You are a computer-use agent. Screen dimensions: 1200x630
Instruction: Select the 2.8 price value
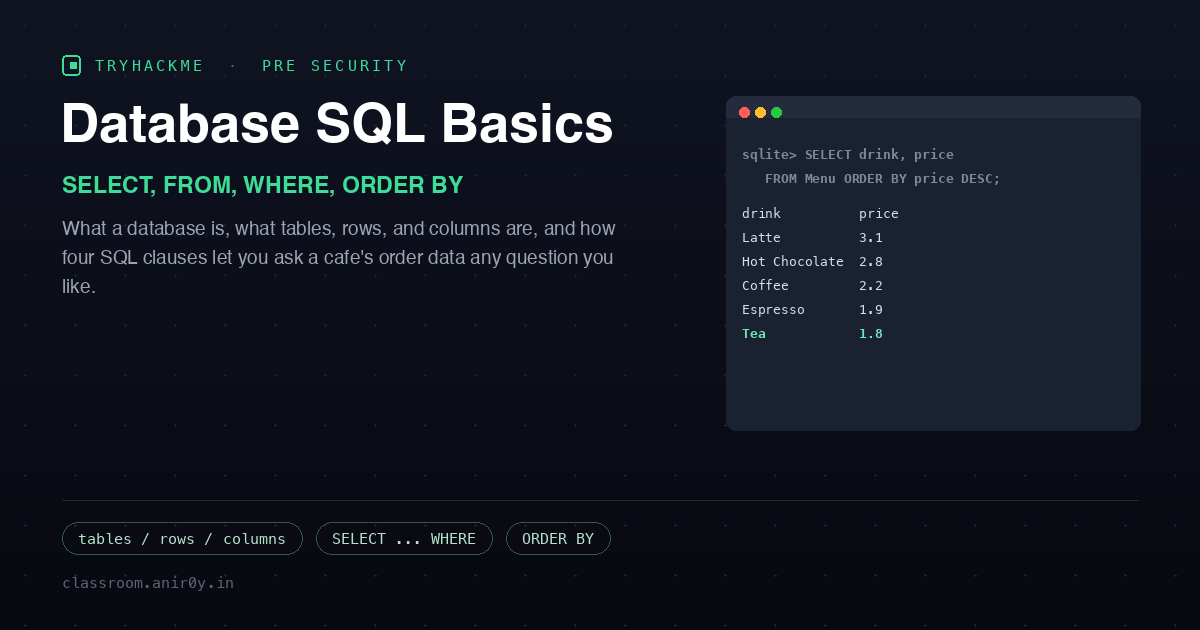tap(871, 261)
